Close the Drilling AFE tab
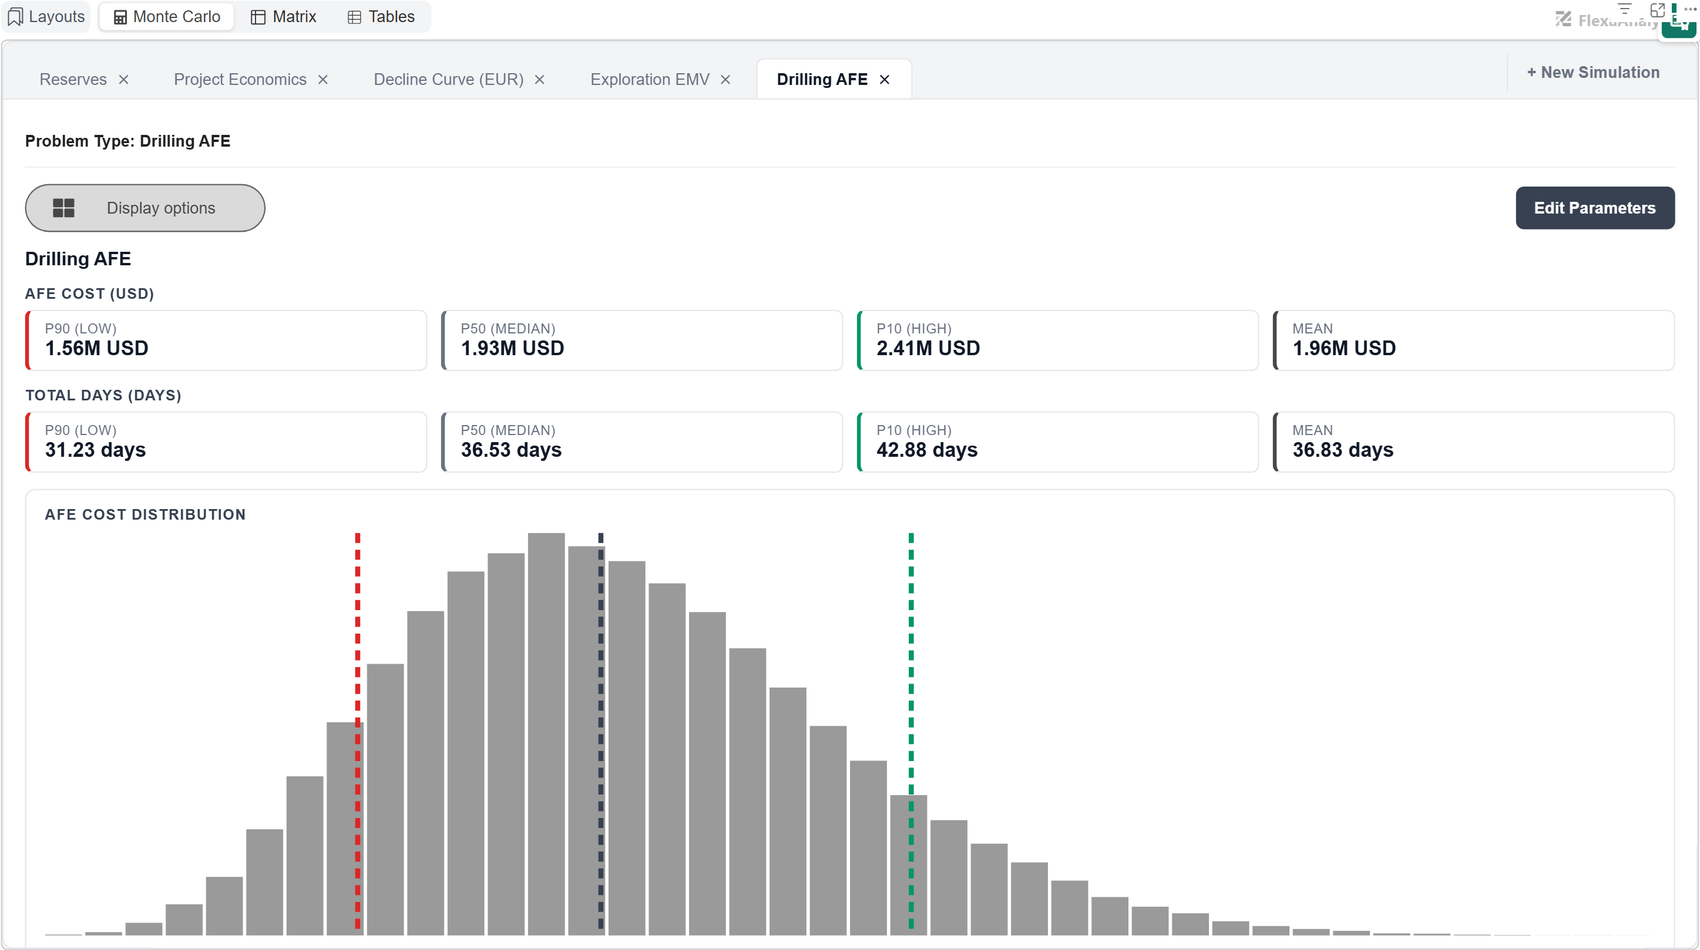 pyautogui.click(x=885, y=80)
